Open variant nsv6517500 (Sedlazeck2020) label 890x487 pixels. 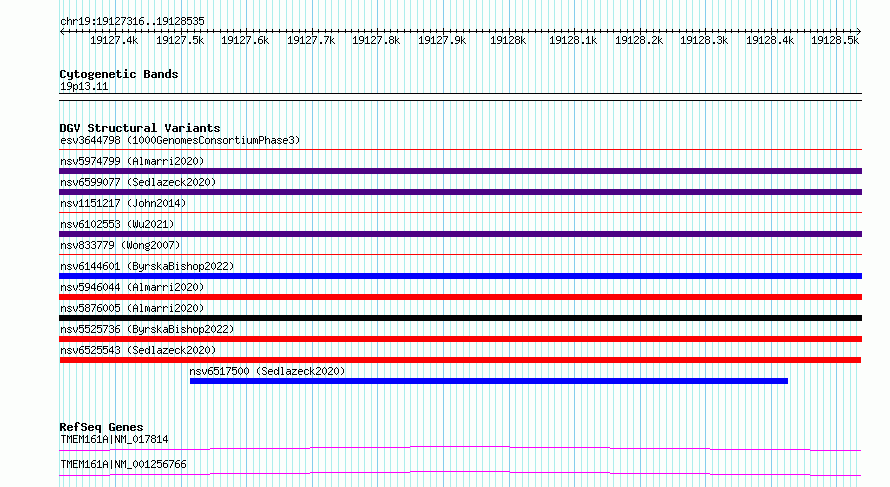267,371
